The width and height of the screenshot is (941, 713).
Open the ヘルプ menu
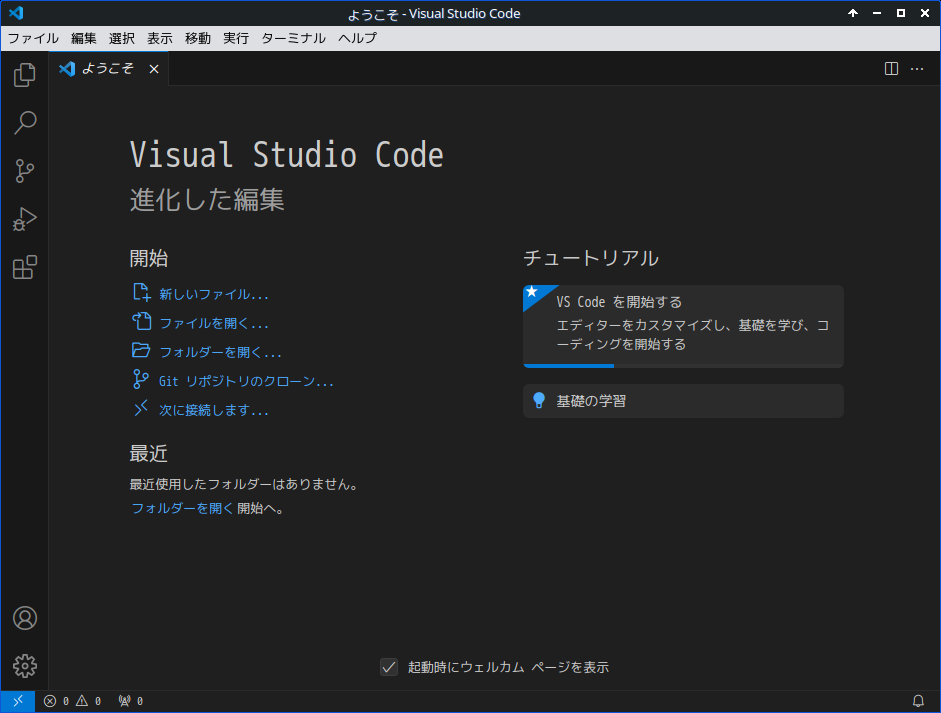(x=357, y=38)
